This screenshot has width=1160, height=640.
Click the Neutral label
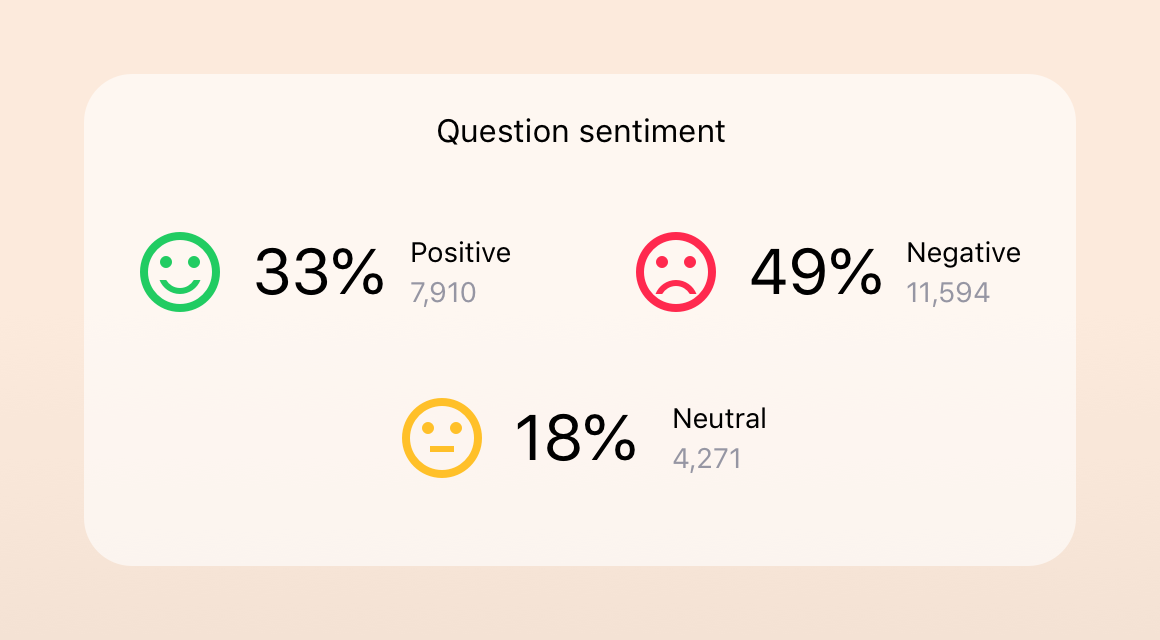[x=719, y=419]
